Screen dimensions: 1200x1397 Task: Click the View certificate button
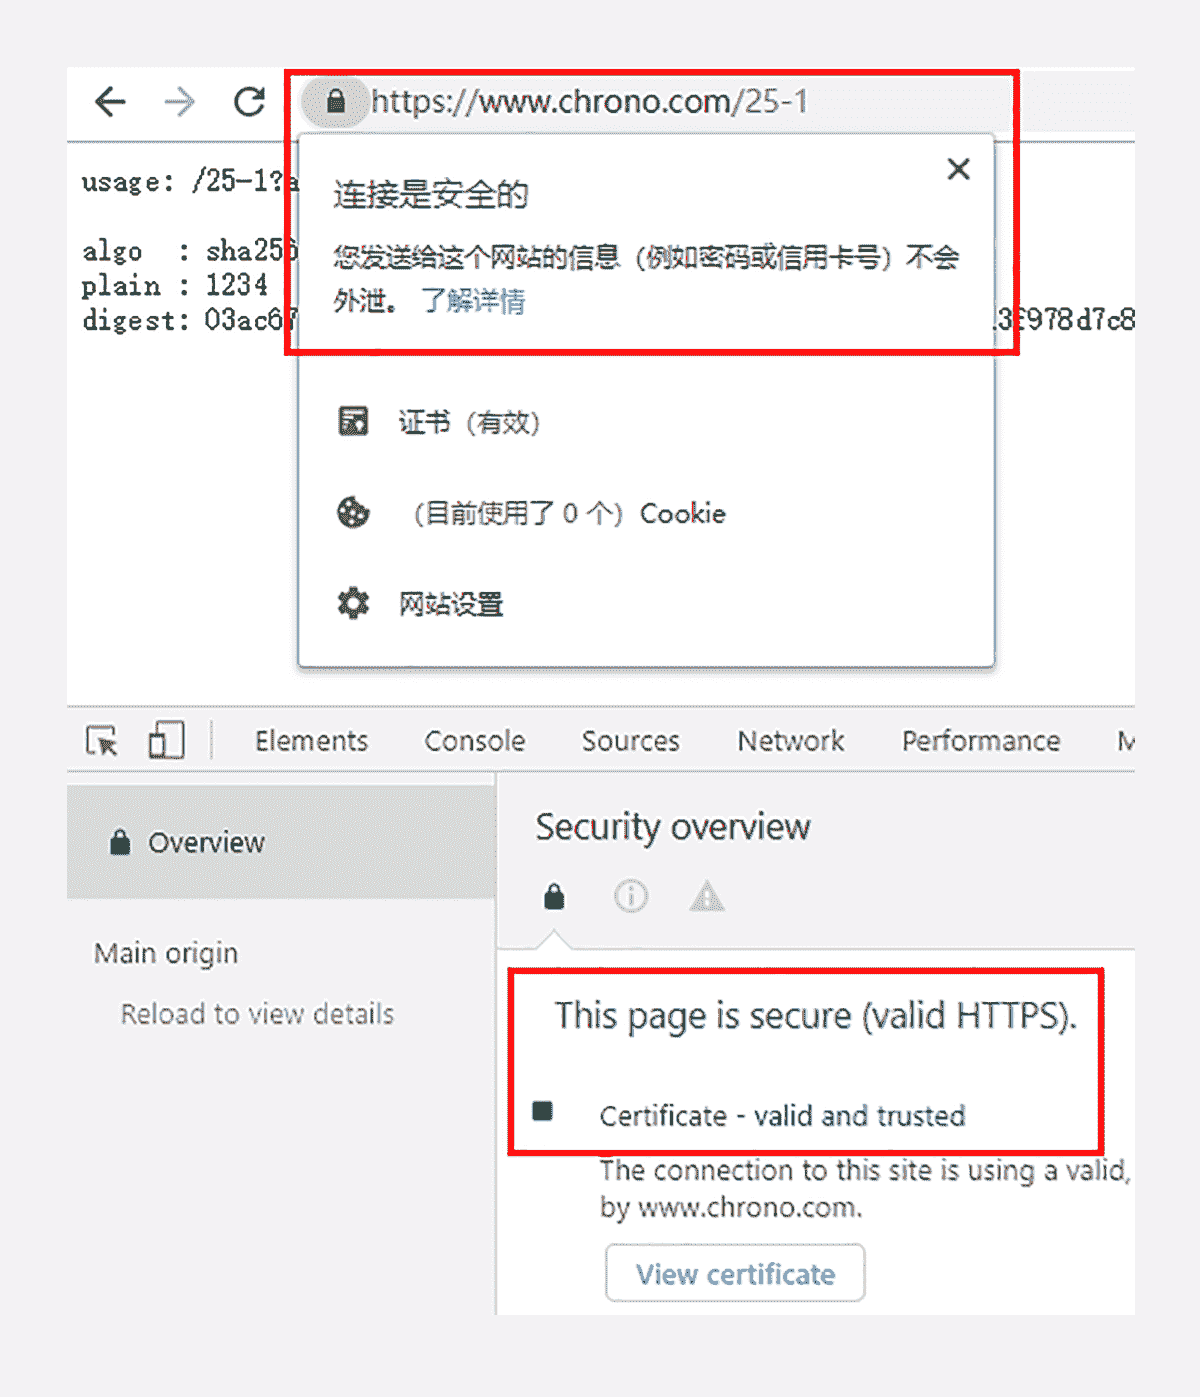pyautogui.click(x=735, y=1273)
